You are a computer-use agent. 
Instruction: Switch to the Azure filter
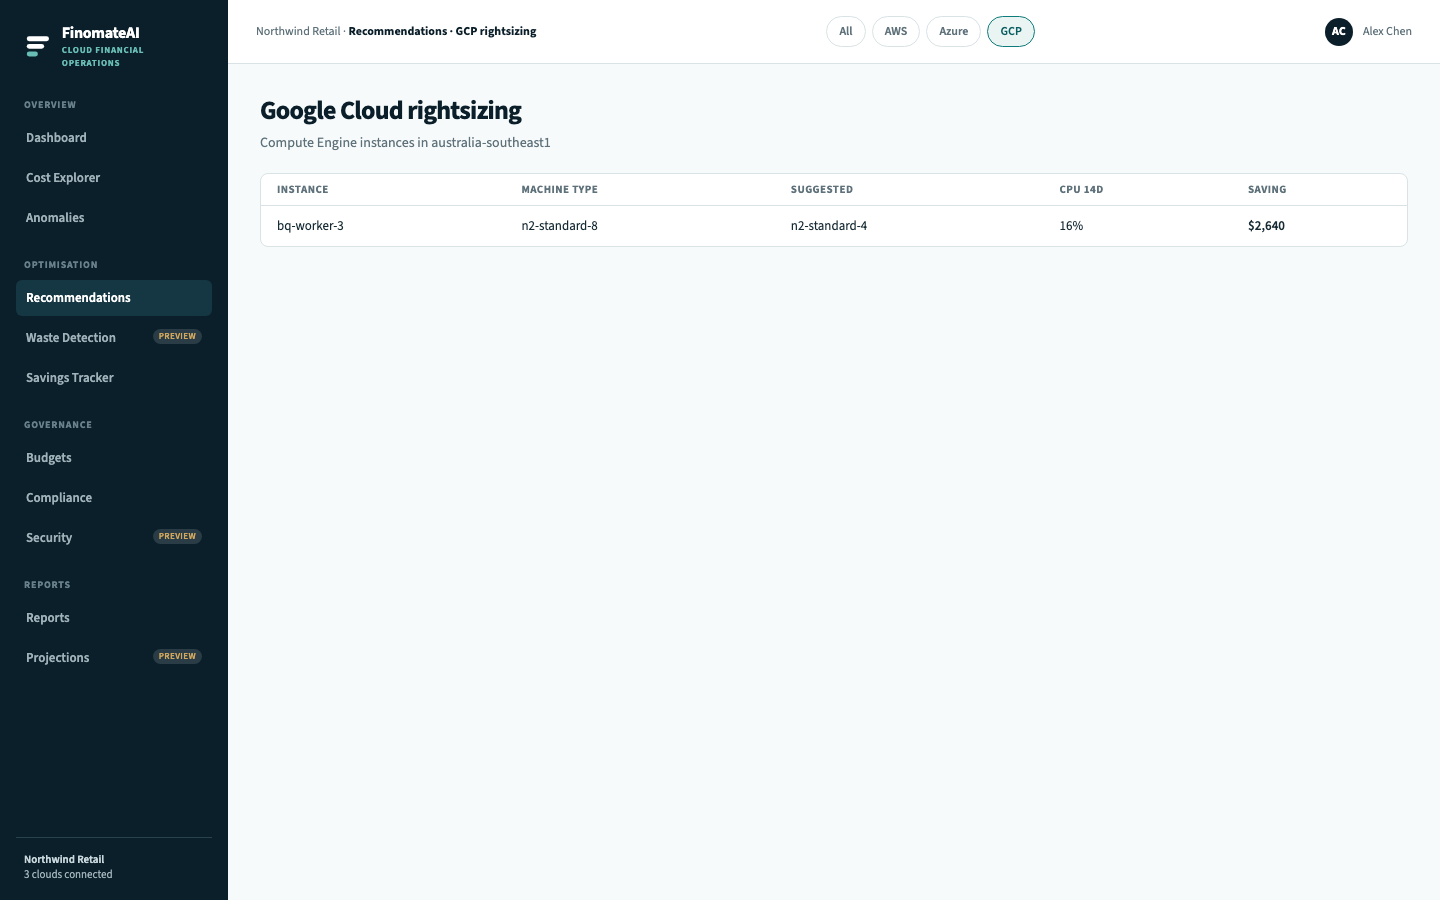pos(953,32)
